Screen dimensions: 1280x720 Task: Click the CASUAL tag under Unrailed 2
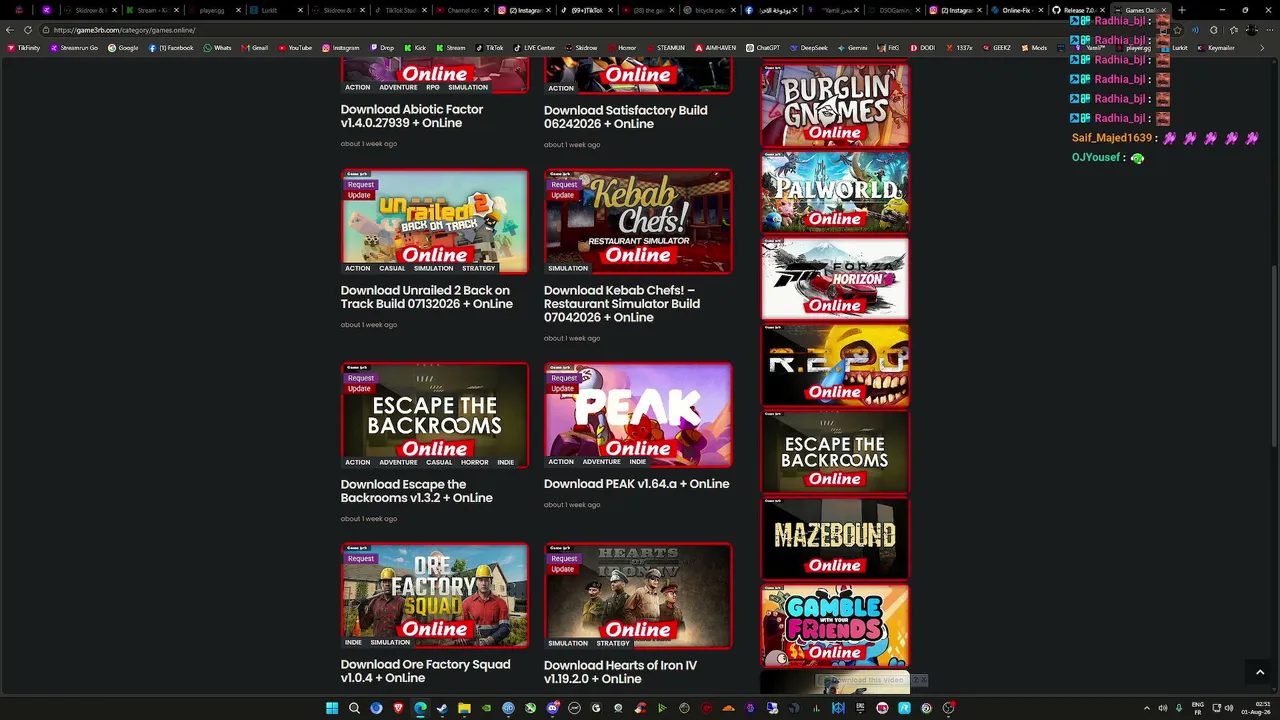tap(392, 268)
